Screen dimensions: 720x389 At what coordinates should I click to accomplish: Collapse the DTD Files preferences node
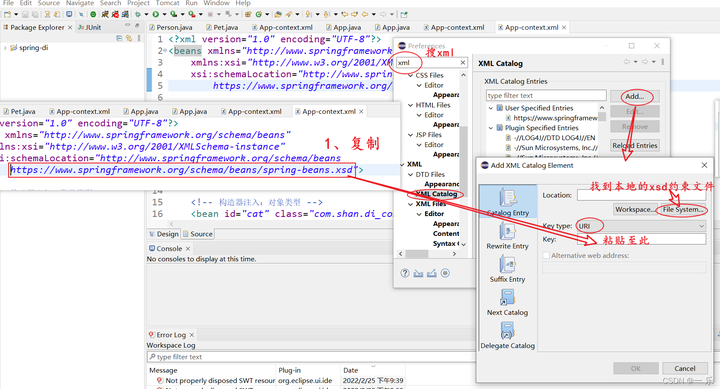(411, 175)
